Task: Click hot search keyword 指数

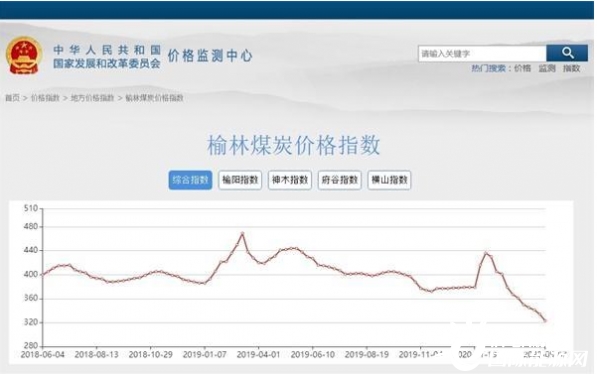Action: [571, 68]
